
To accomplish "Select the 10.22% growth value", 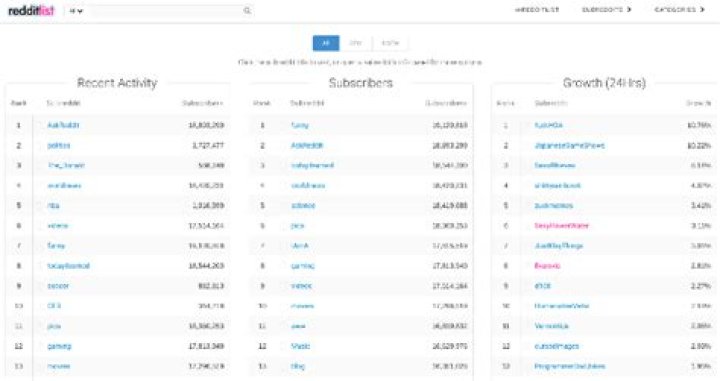I will pos(699,146).
